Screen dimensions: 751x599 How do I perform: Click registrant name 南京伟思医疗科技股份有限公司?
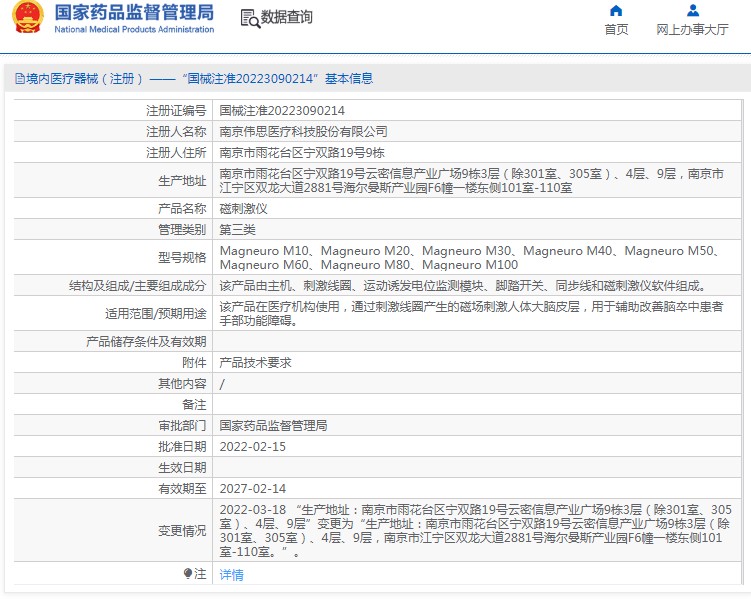click(x=303, y=132)
